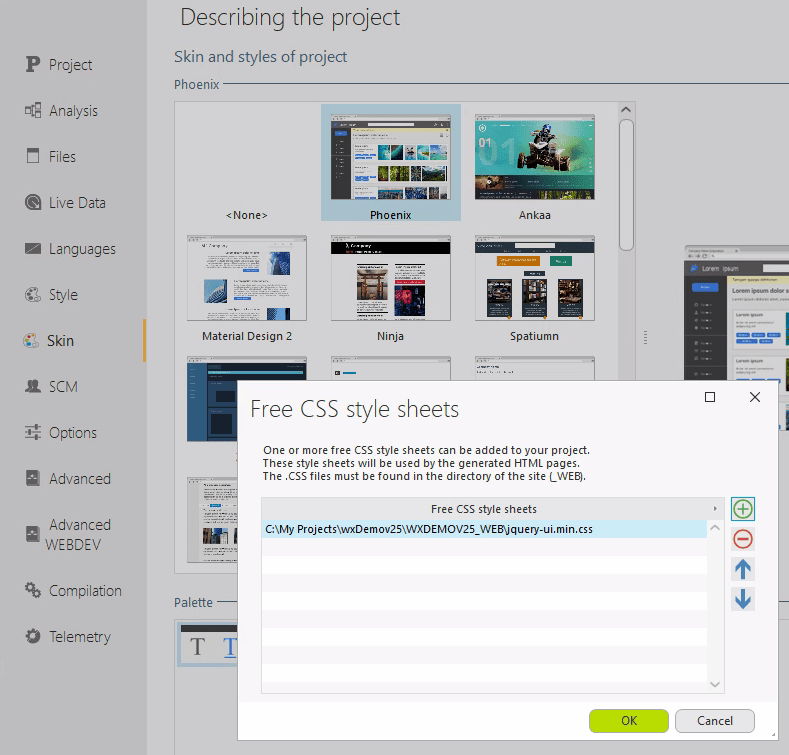This screenshot has height=755, width=789.
Task: Click the red remove style sheet icon
Action: click(x=743, y=540)
